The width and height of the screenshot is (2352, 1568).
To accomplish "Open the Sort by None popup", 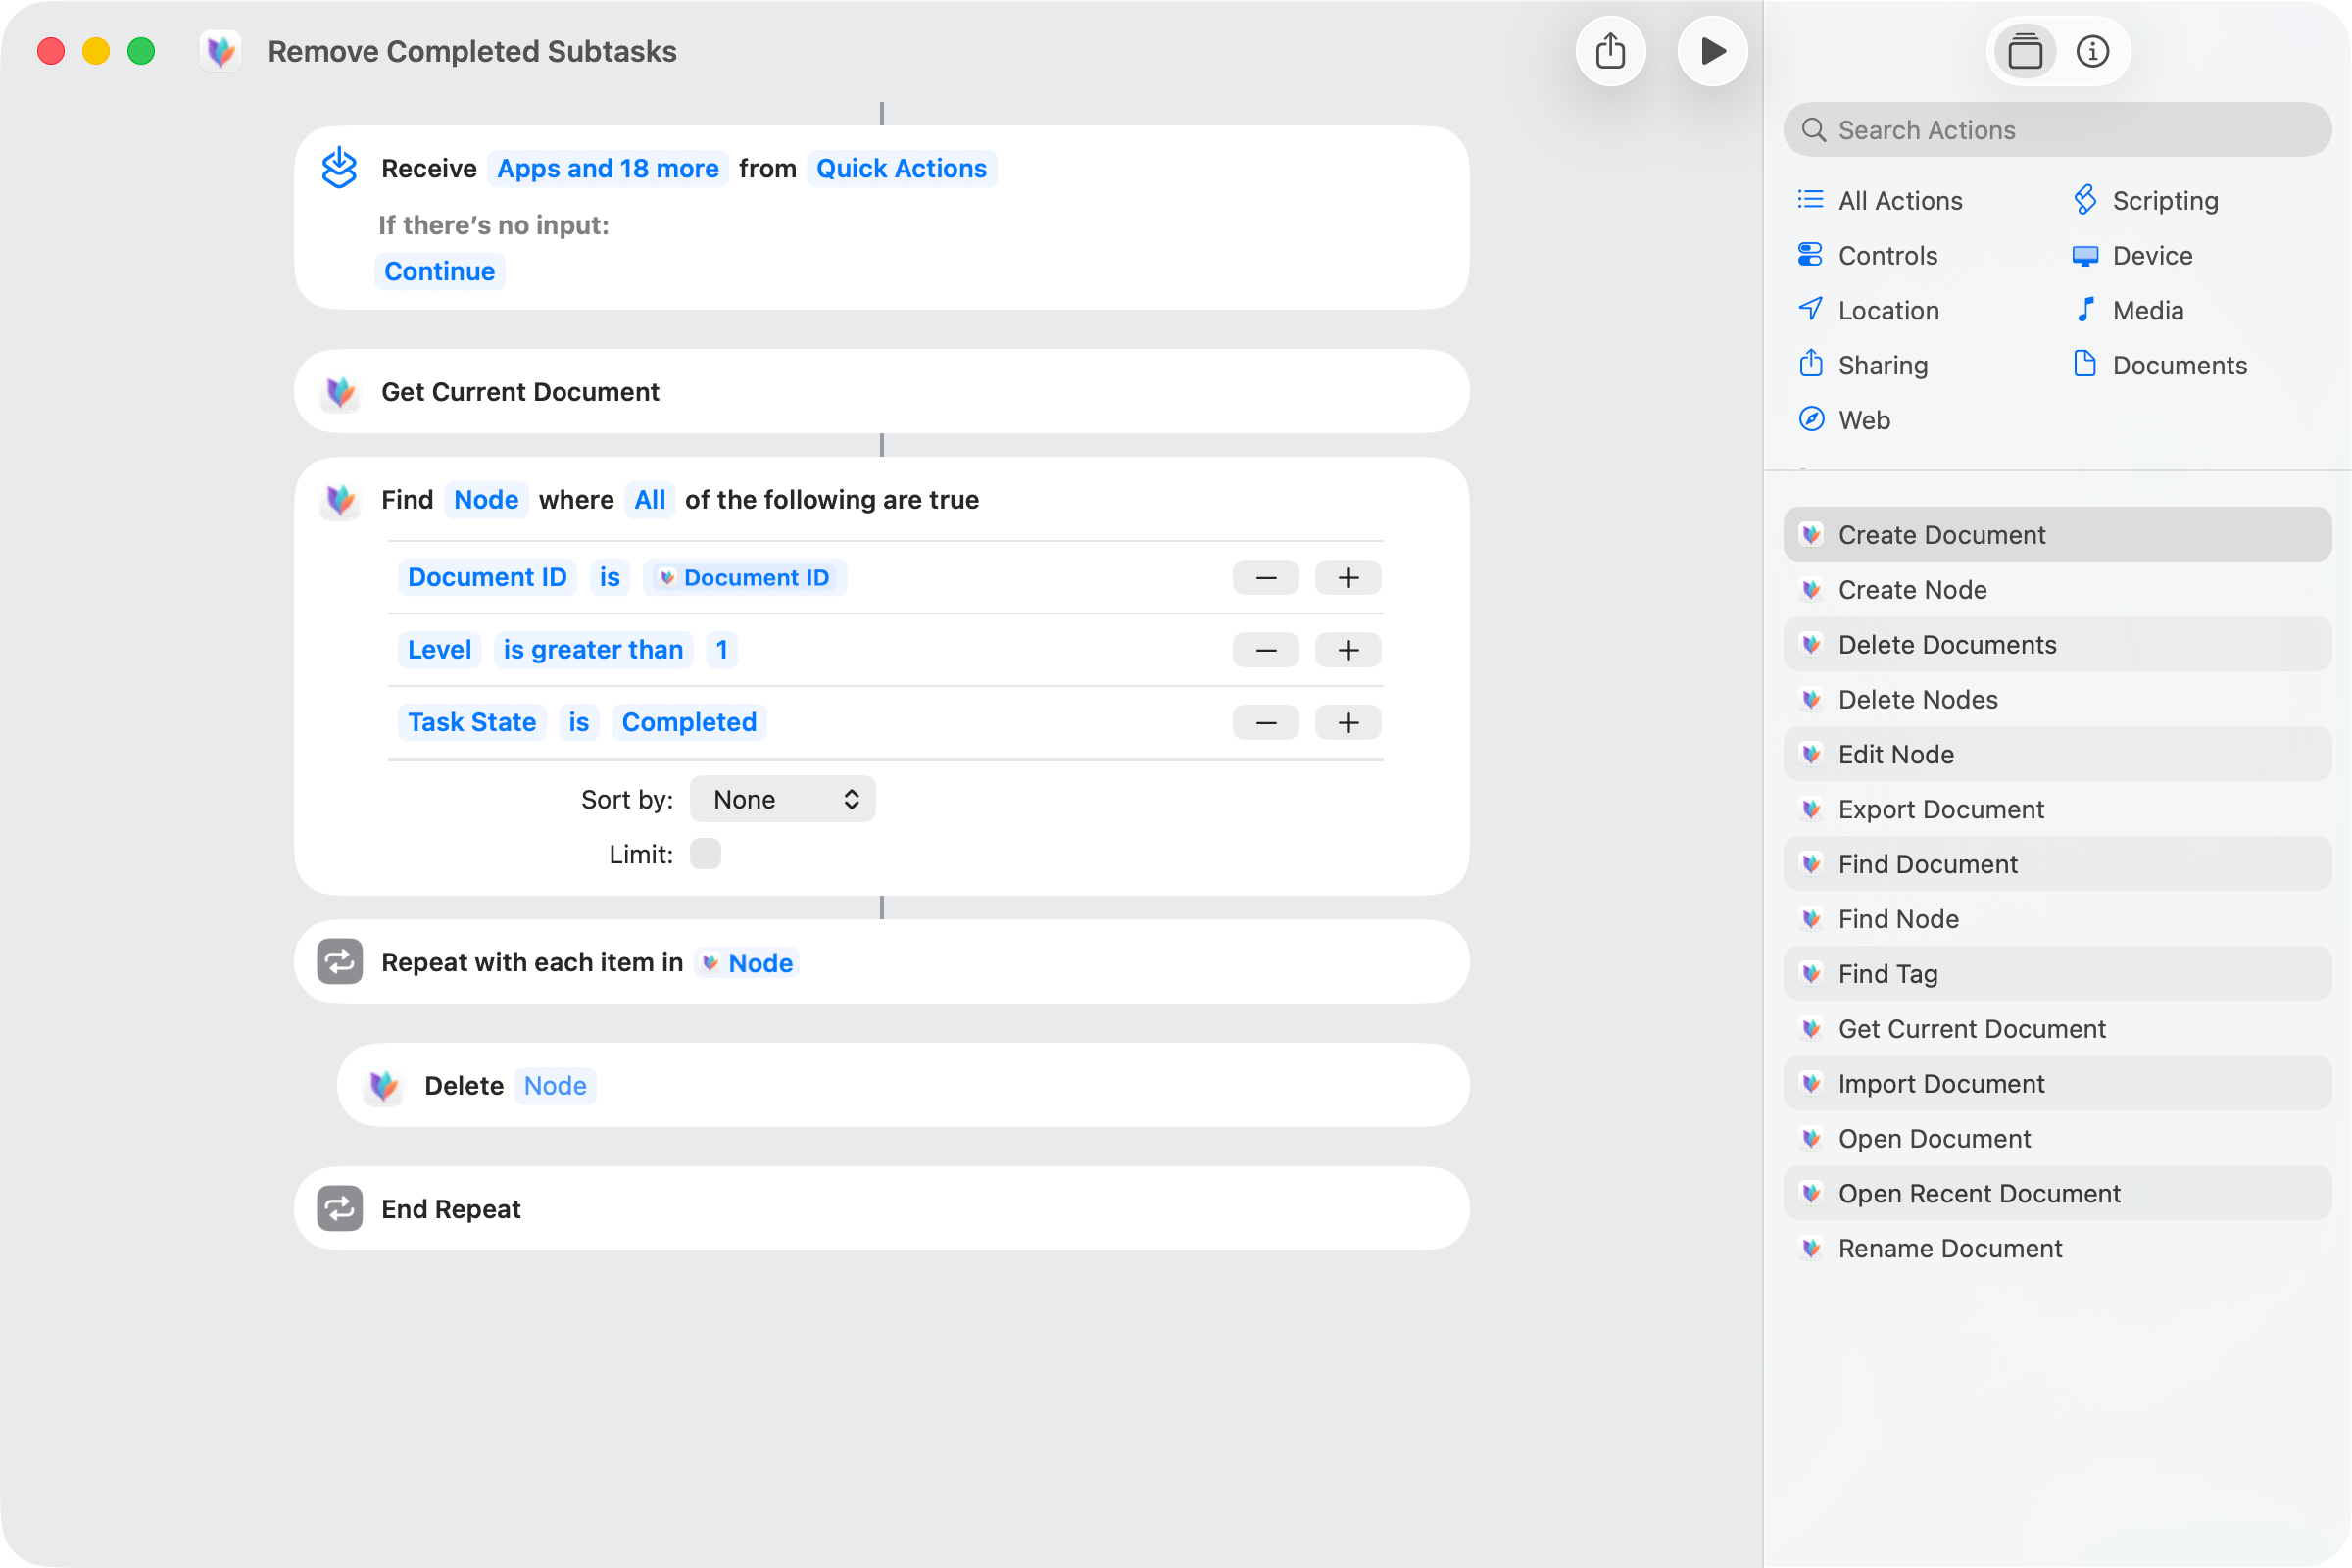I will [782, 799].
